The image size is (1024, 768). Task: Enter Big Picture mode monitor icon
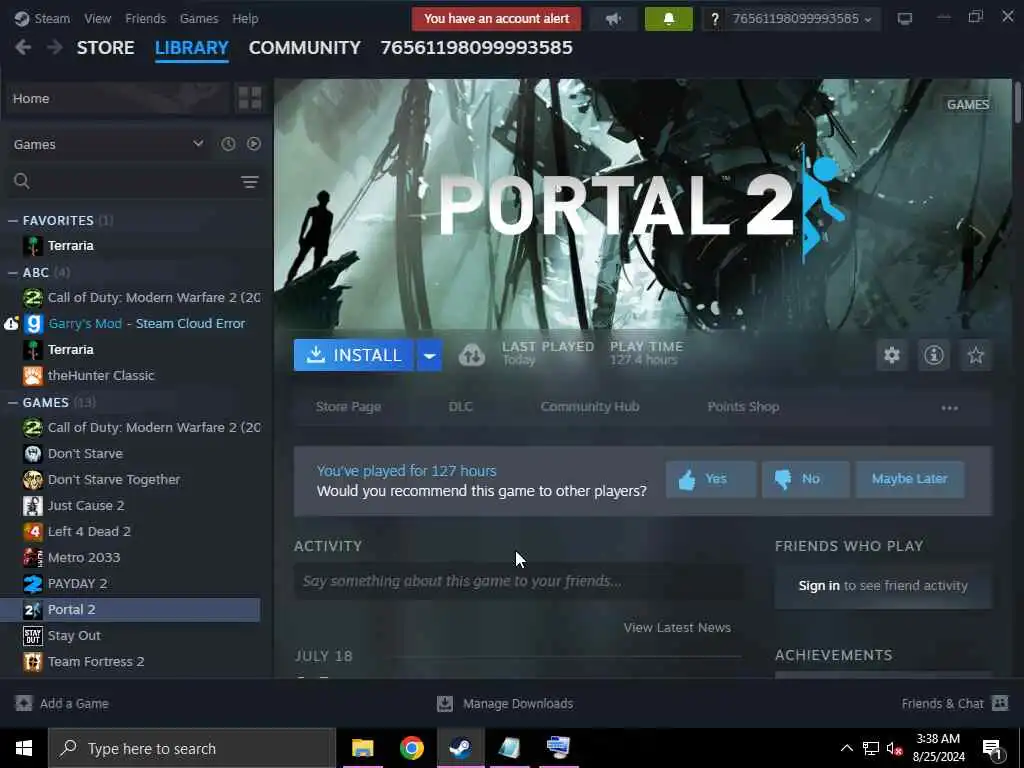904,18
